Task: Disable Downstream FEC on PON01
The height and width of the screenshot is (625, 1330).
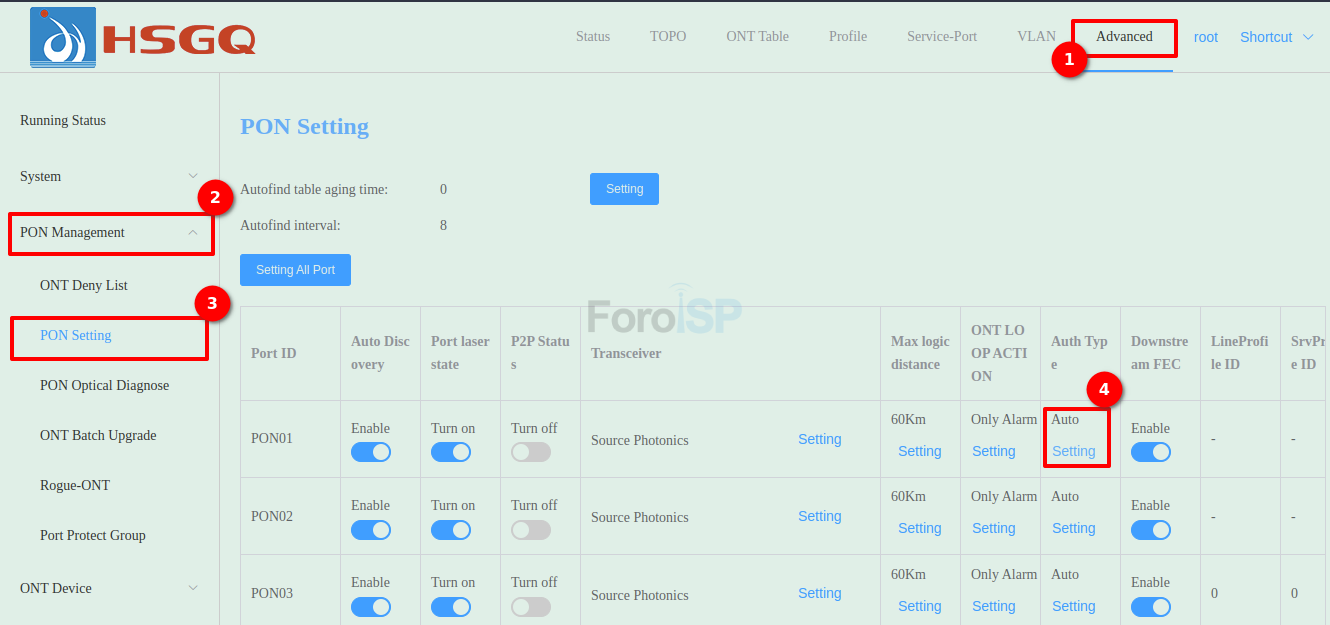Action: pyautogui.click(x=1151, y=452)
